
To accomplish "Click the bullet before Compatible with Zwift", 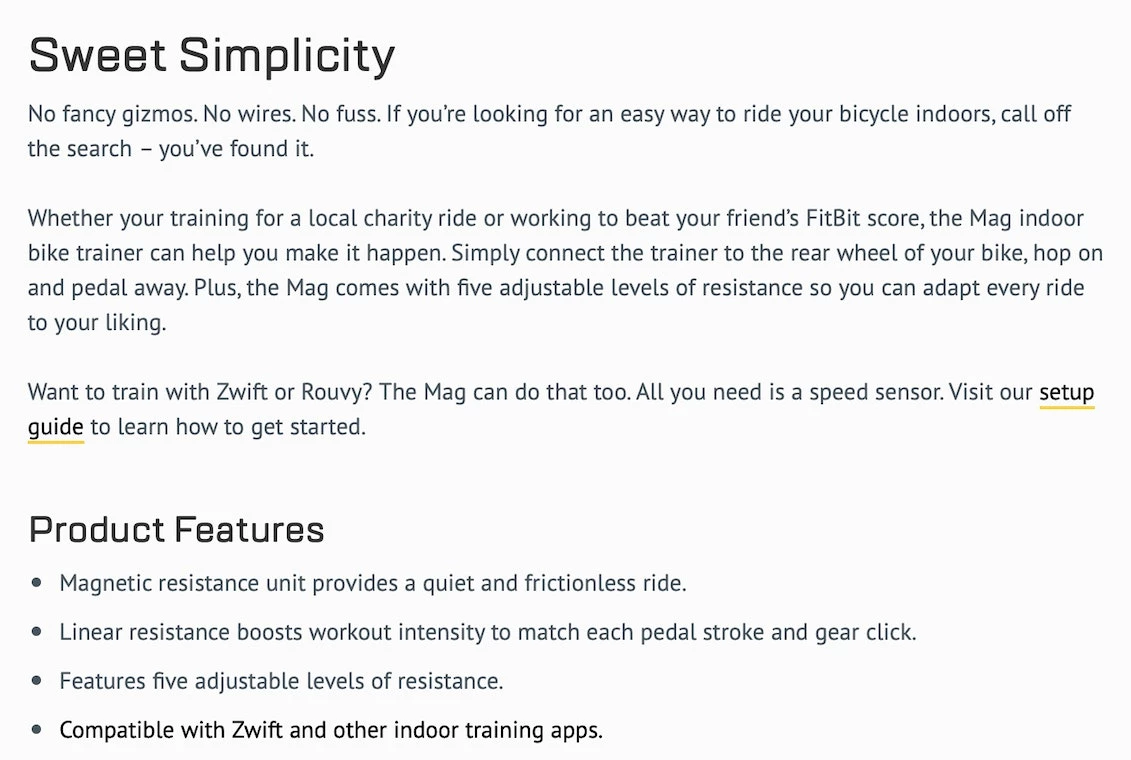I will 37,730.
